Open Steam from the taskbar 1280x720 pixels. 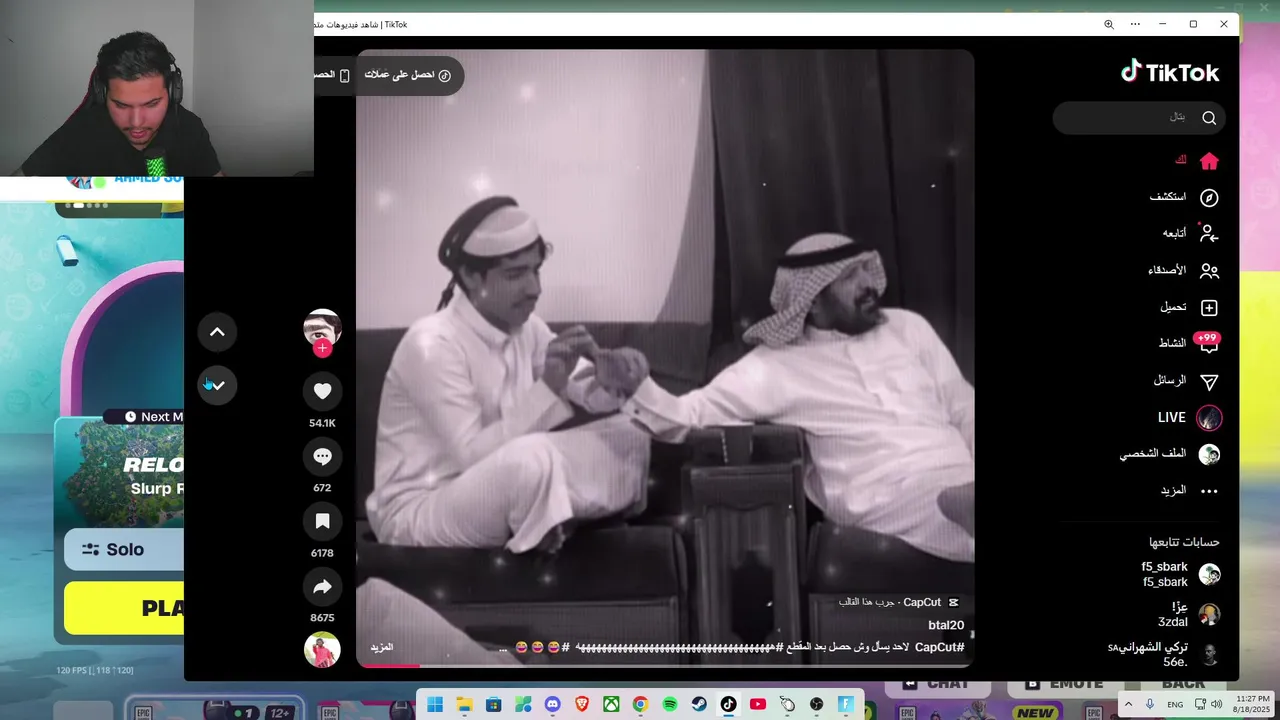(x=699, y=704)
